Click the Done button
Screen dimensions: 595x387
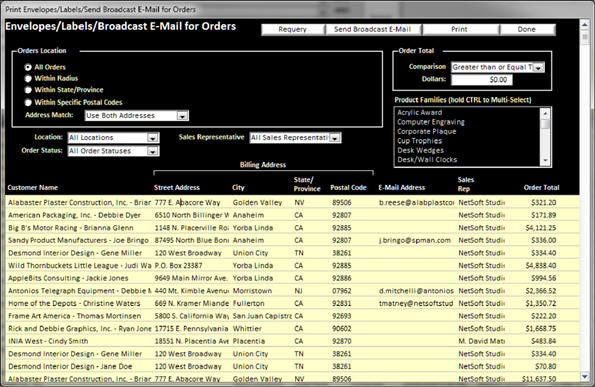(527, 30)
